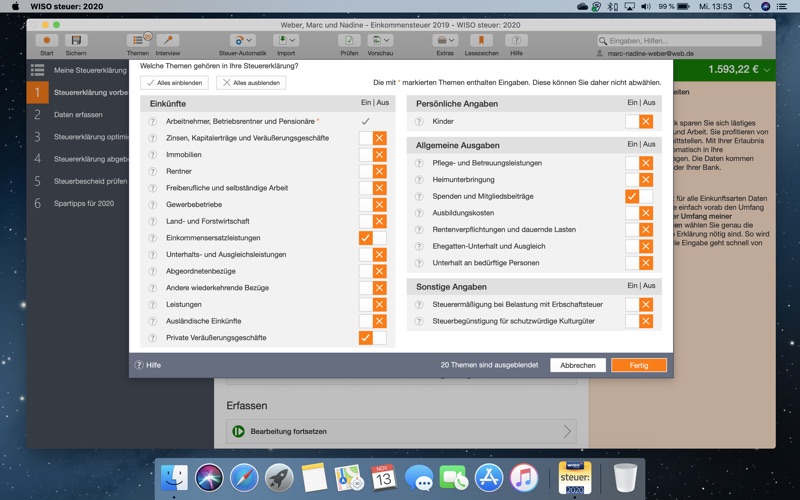The height and width of the screenshot is (500, 800).
Task: Click Eingaben, Hilfen search field
Action: (679, 40)
